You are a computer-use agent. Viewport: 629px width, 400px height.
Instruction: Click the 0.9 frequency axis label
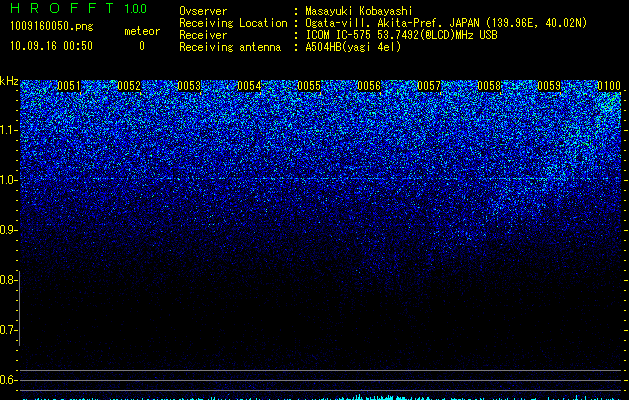point(7,230)
